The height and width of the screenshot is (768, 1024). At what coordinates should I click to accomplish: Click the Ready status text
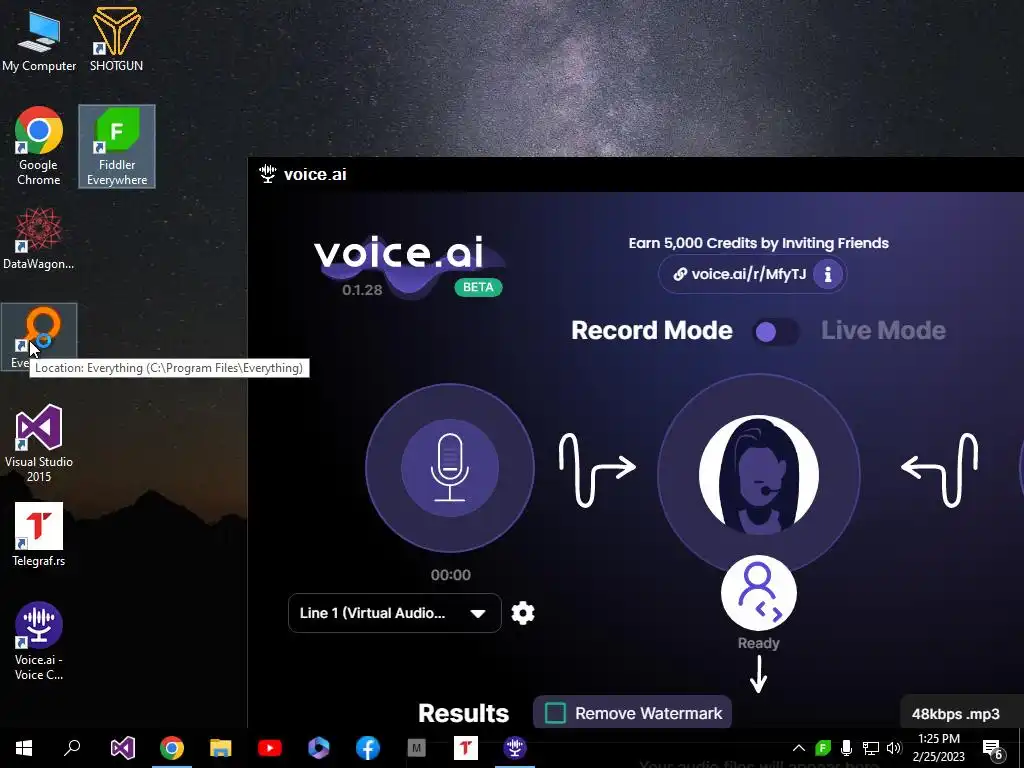pos(758,643)
